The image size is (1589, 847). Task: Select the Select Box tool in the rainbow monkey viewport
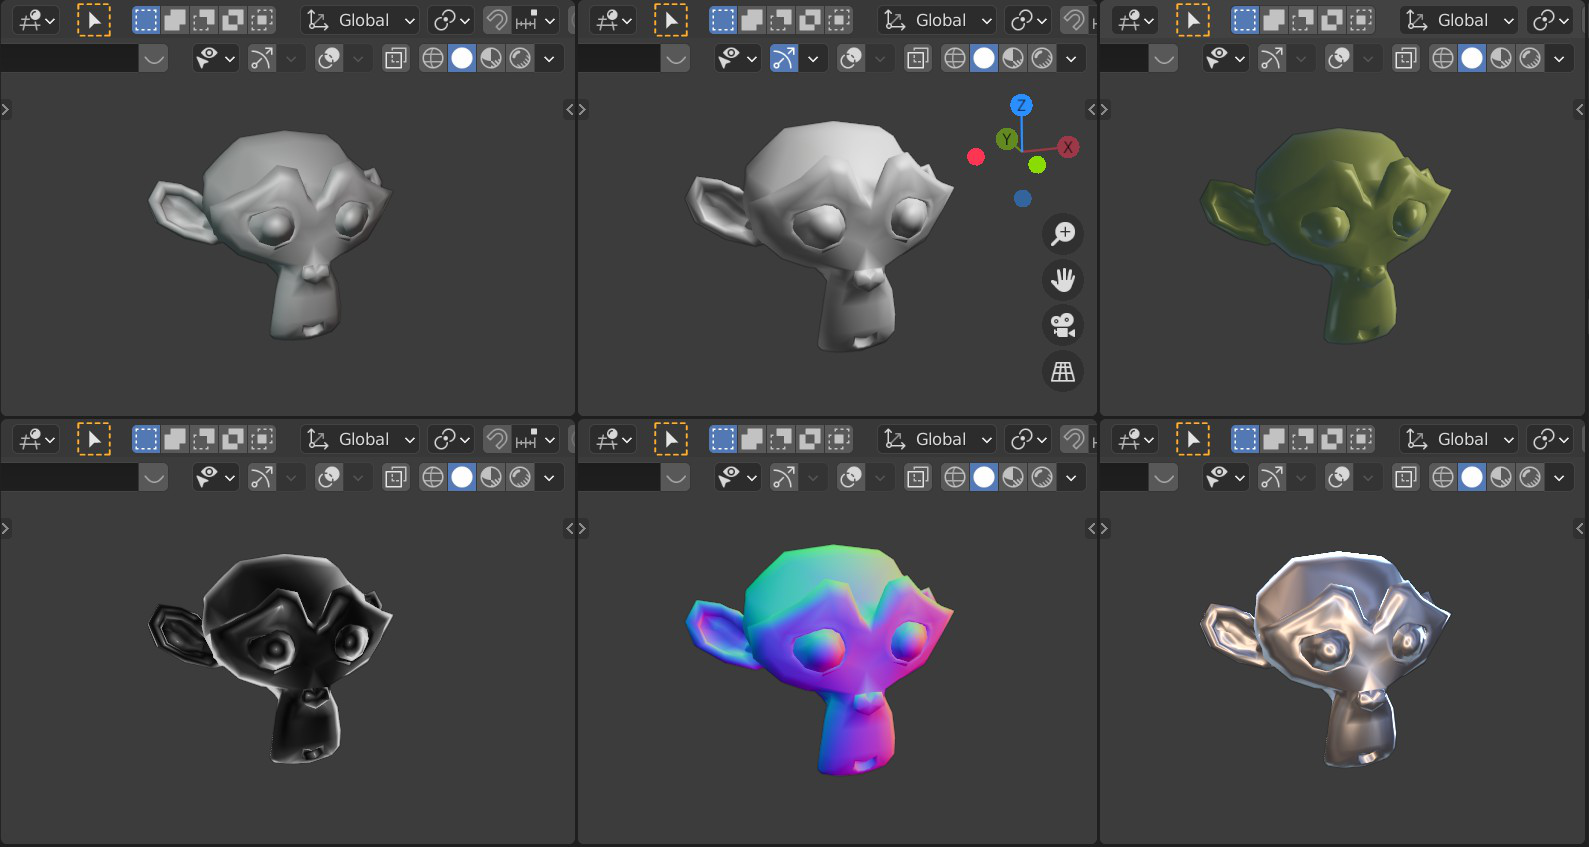671,439
